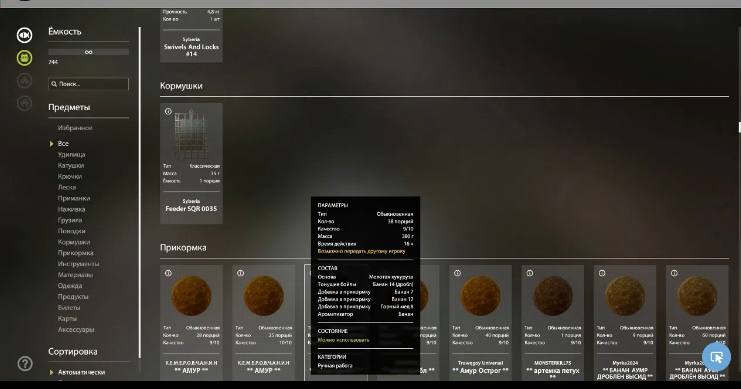Filter by Наживка category
The width and height of the screenshot is (741, 389).
tap(71, 209)
